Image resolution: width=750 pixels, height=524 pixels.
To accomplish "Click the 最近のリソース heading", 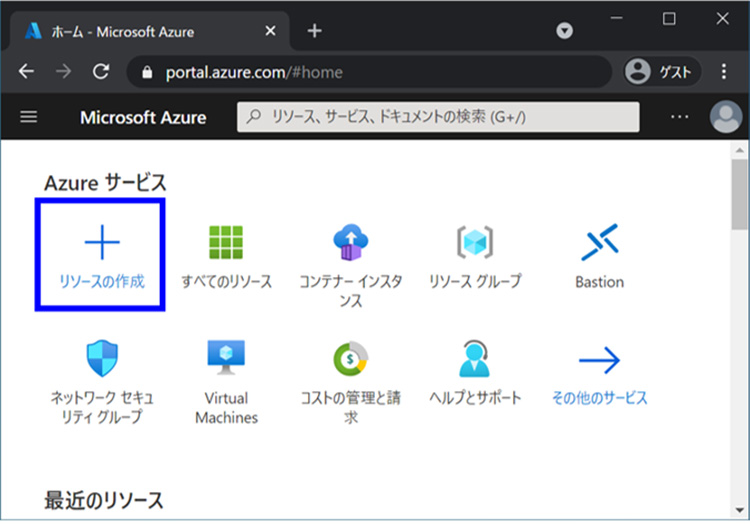I will [104, 501].
